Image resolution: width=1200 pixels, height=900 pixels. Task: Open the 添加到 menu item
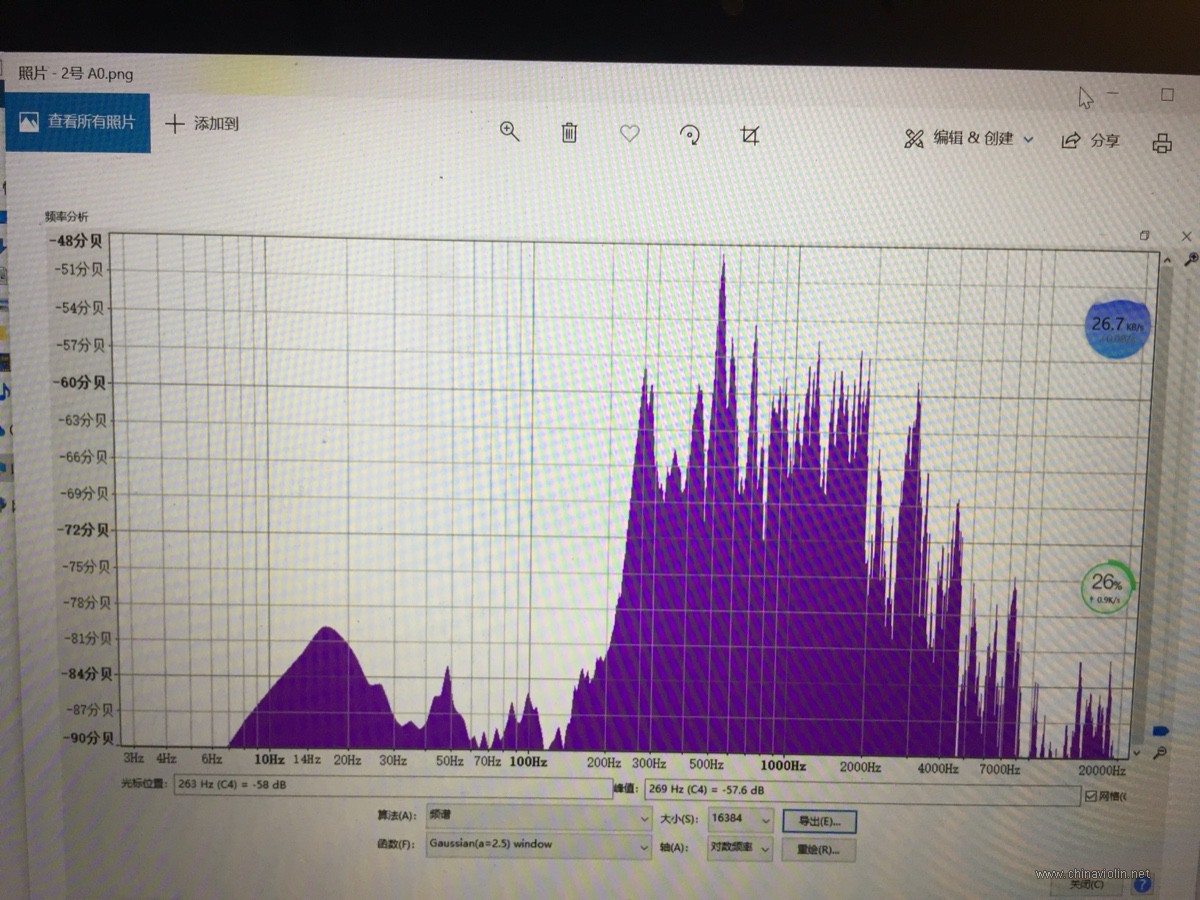click(202, 124)
